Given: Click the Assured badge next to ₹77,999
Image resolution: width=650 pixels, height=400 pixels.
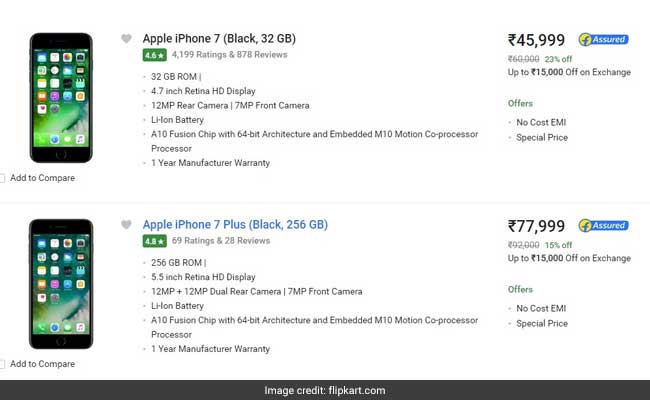Looking at the screenshot, I should (603, 226).
